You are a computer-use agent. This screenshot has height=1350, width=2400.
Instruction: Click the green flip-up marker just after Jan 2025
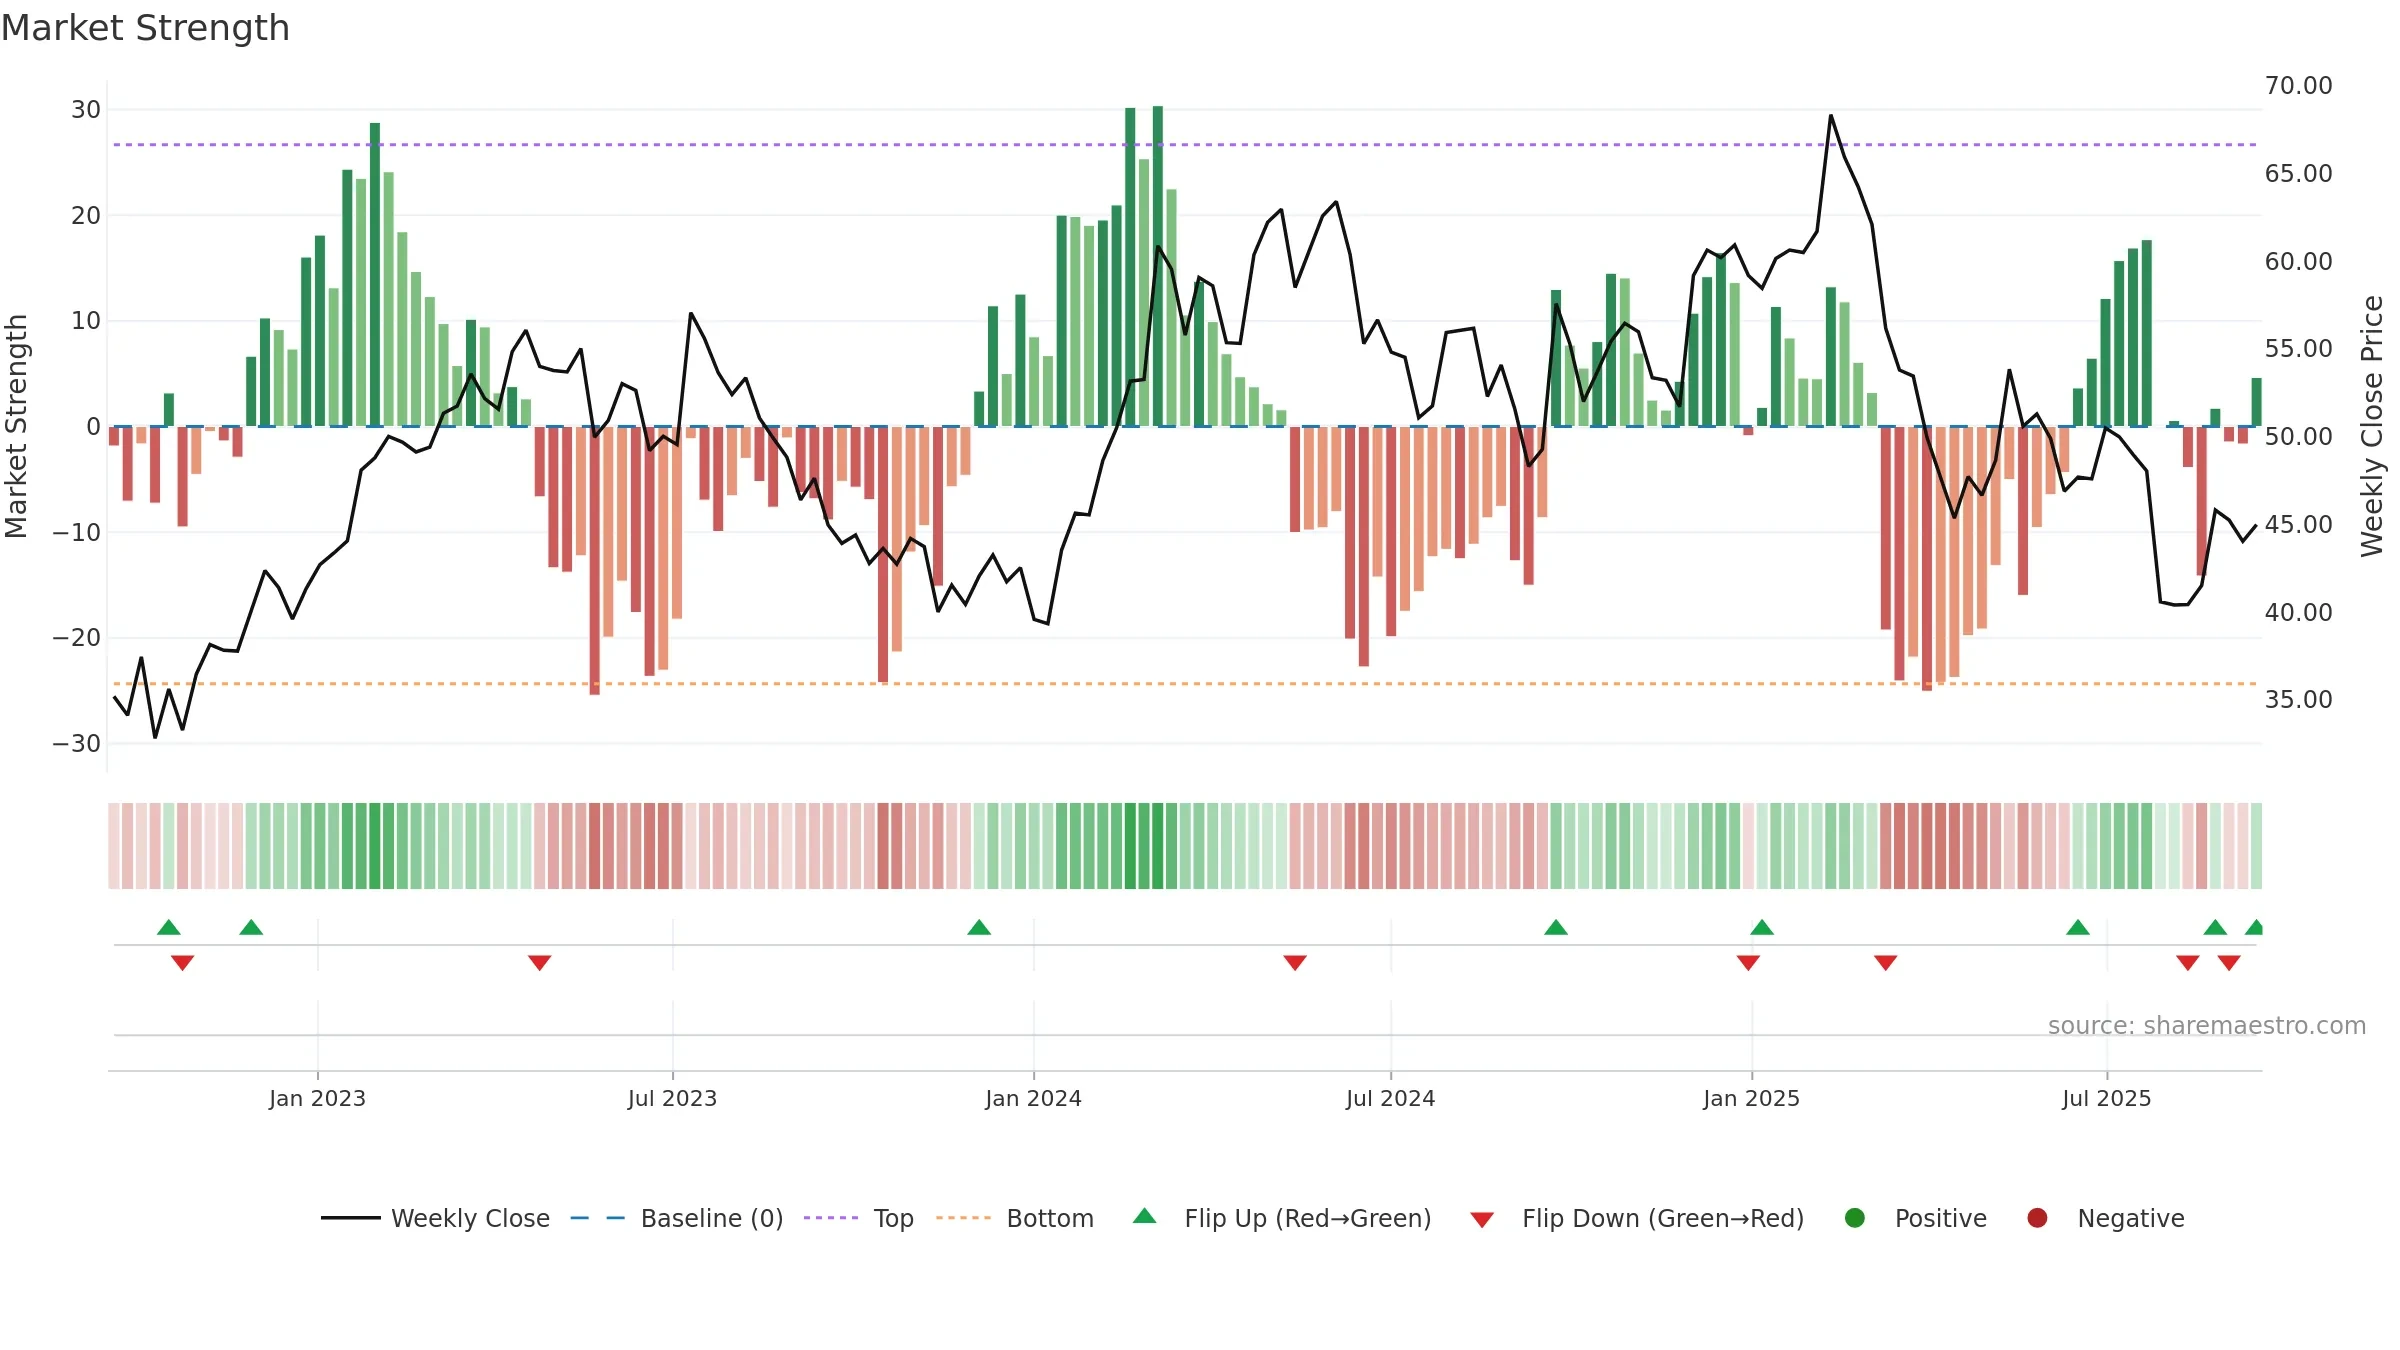[1762, 927]
